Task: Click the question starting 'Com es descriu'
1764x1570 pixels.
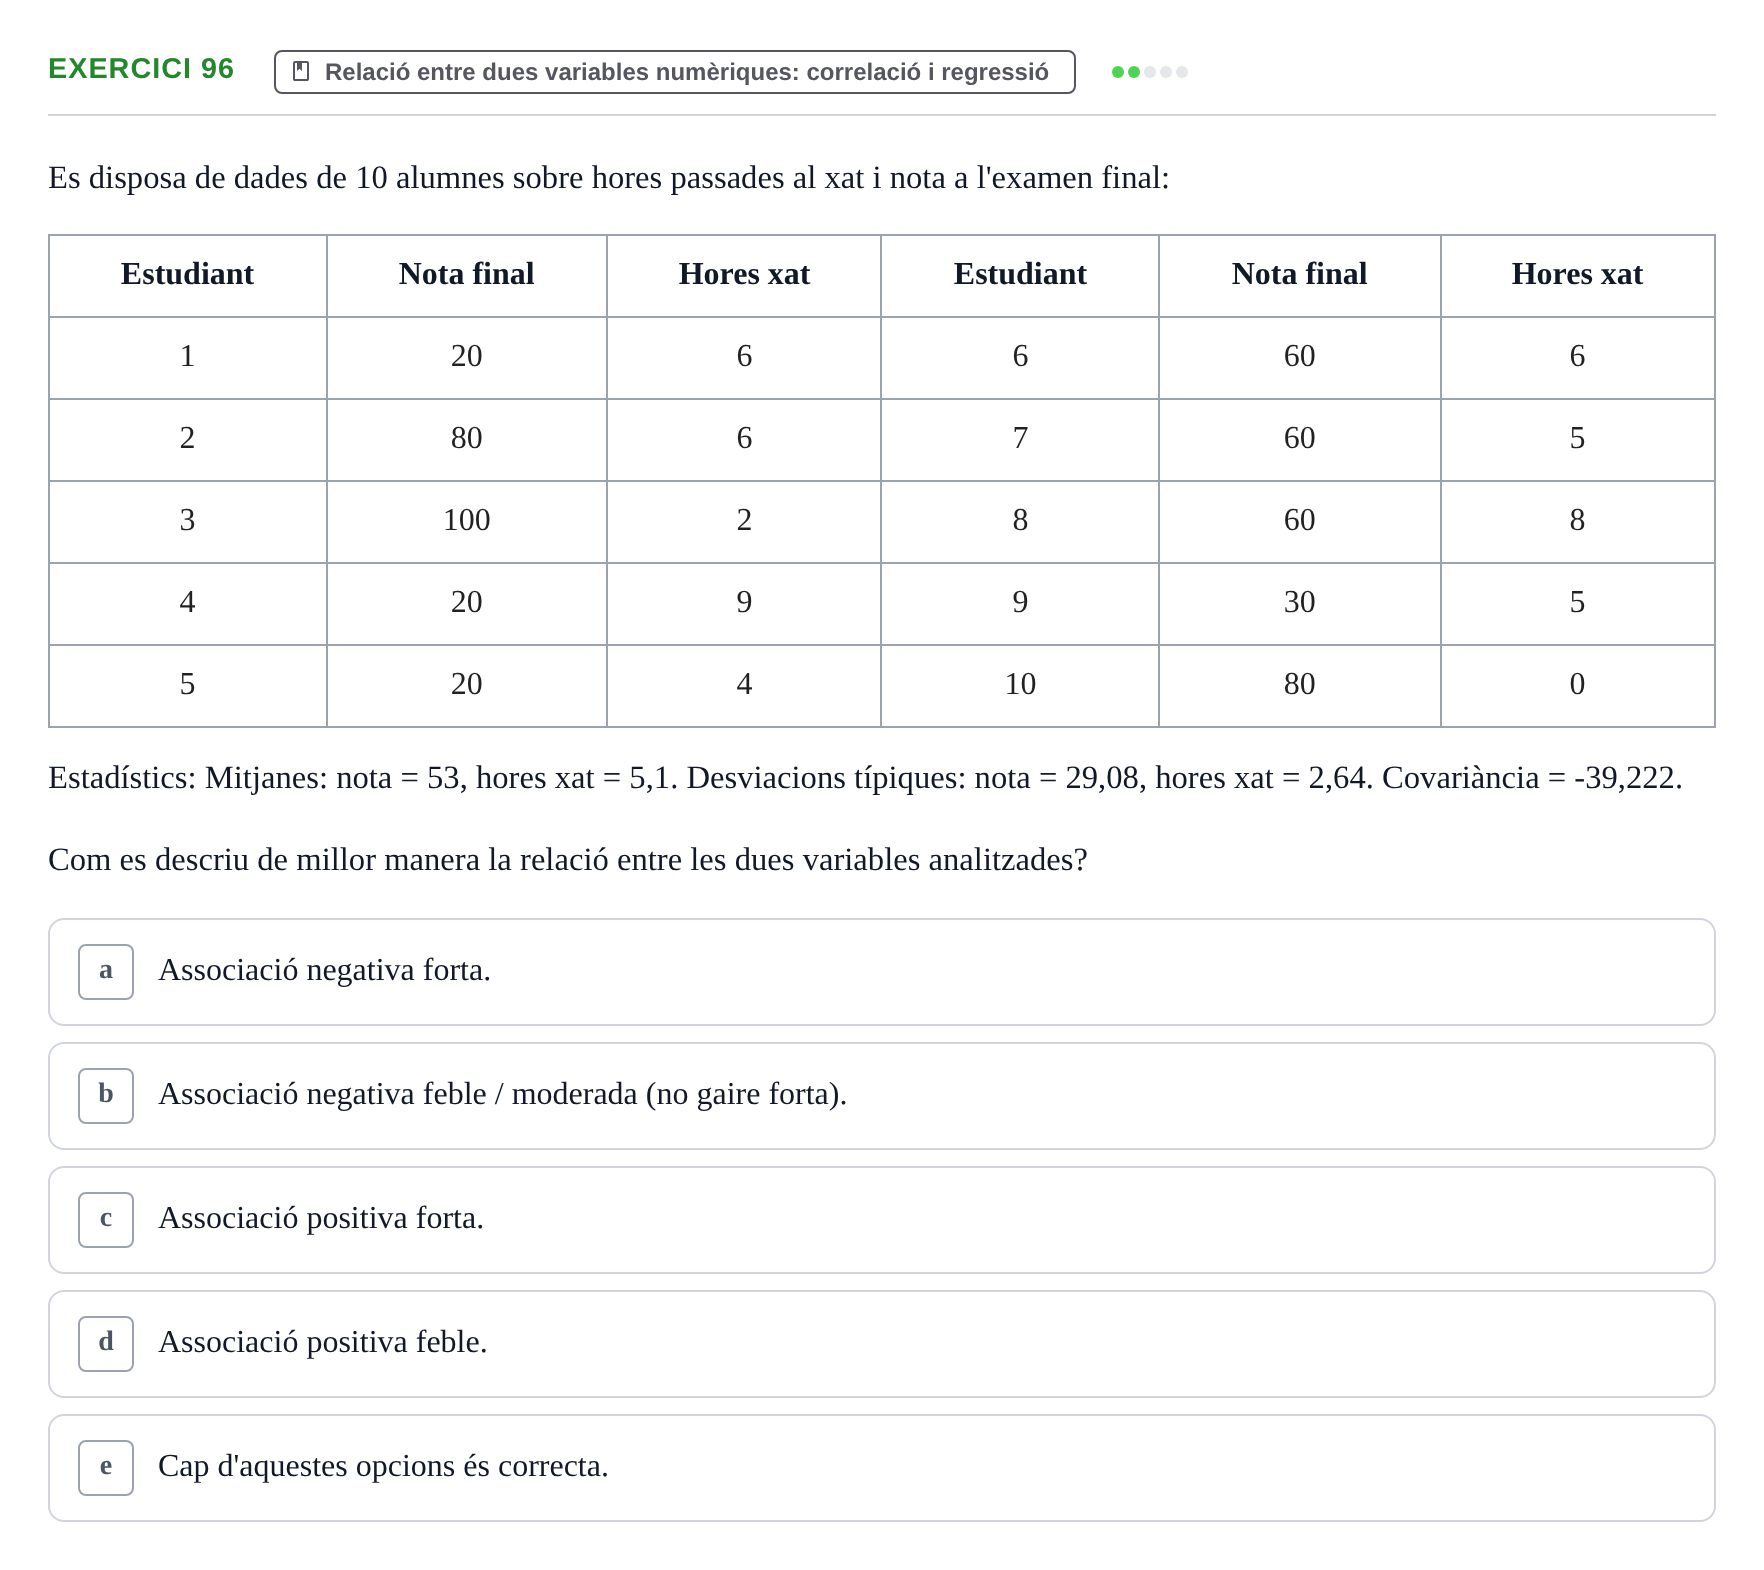Action: 567,860
